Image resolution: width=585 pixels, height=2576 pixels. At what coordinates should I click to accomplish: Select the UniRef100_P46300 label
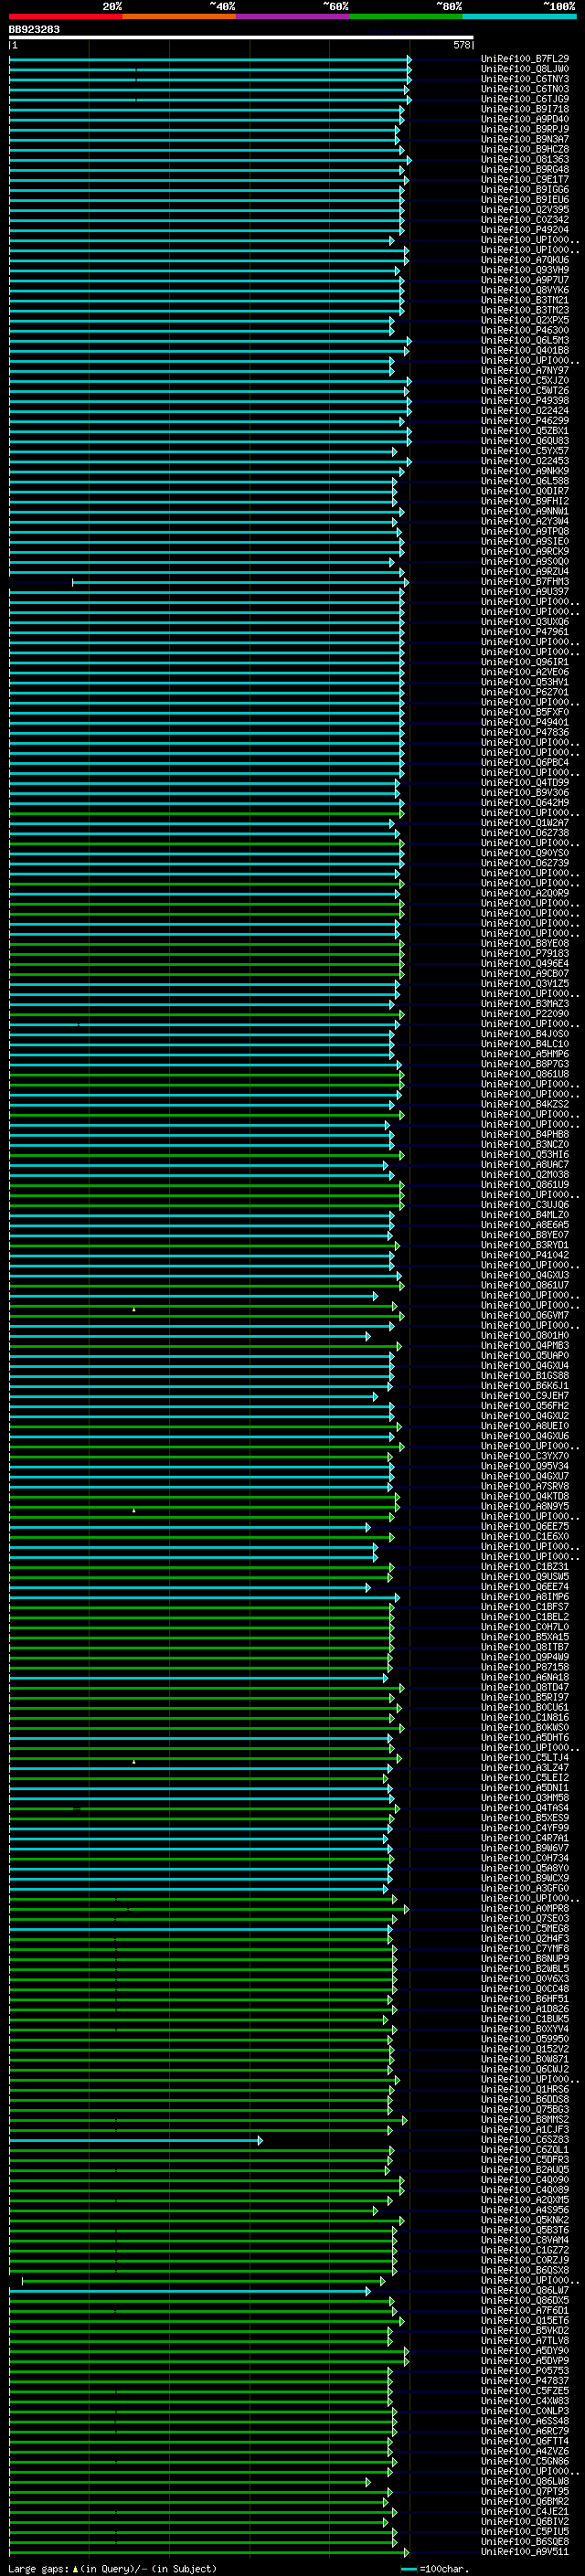point(525,330)
